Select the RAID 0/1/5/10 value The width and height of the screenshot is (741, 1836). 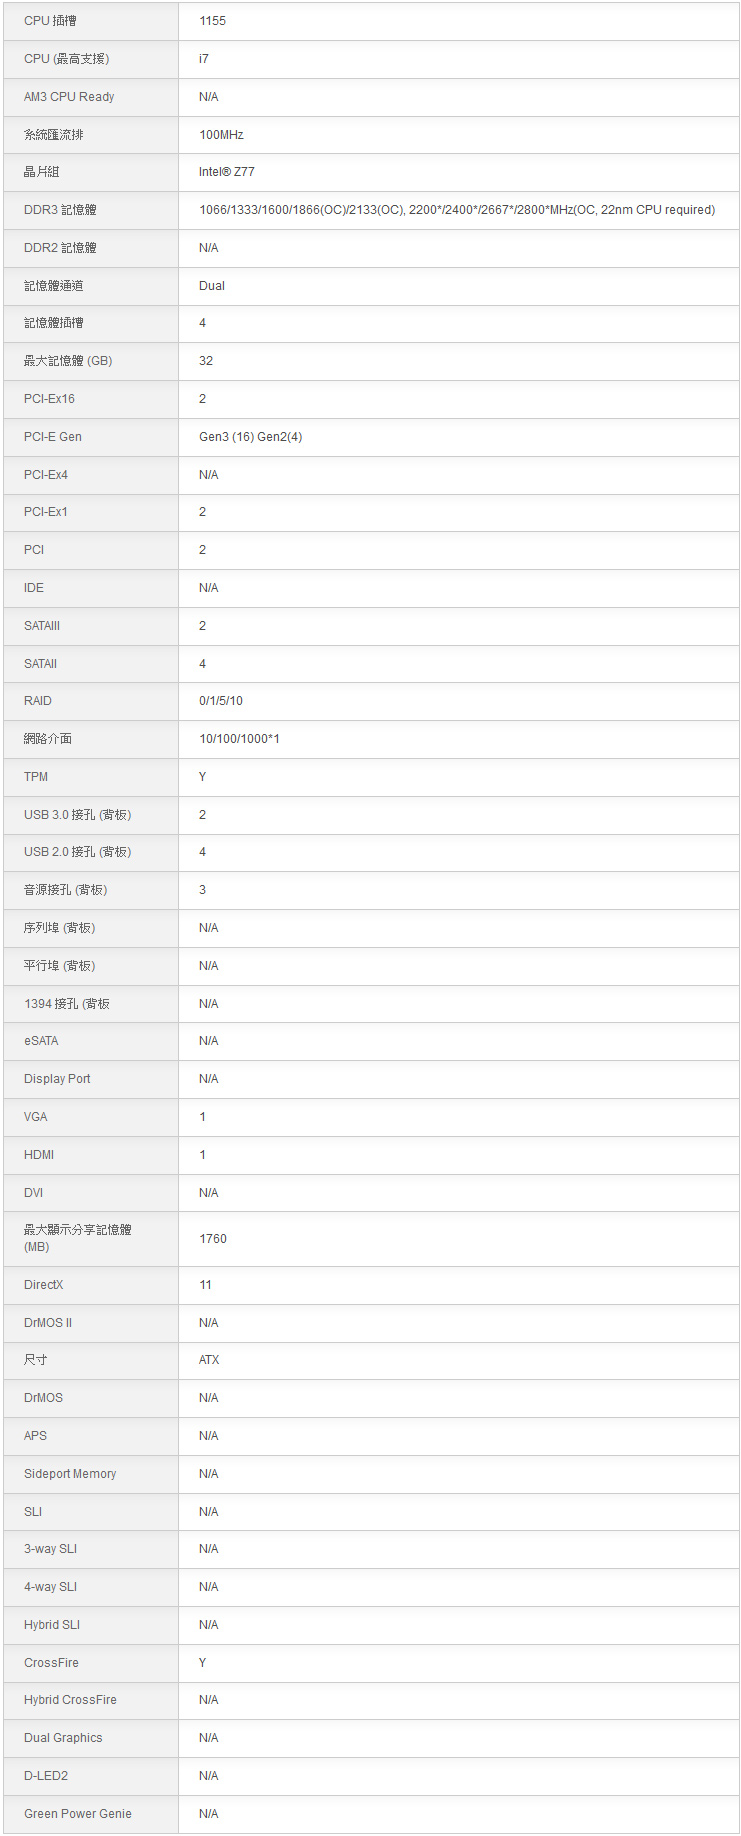220,701
